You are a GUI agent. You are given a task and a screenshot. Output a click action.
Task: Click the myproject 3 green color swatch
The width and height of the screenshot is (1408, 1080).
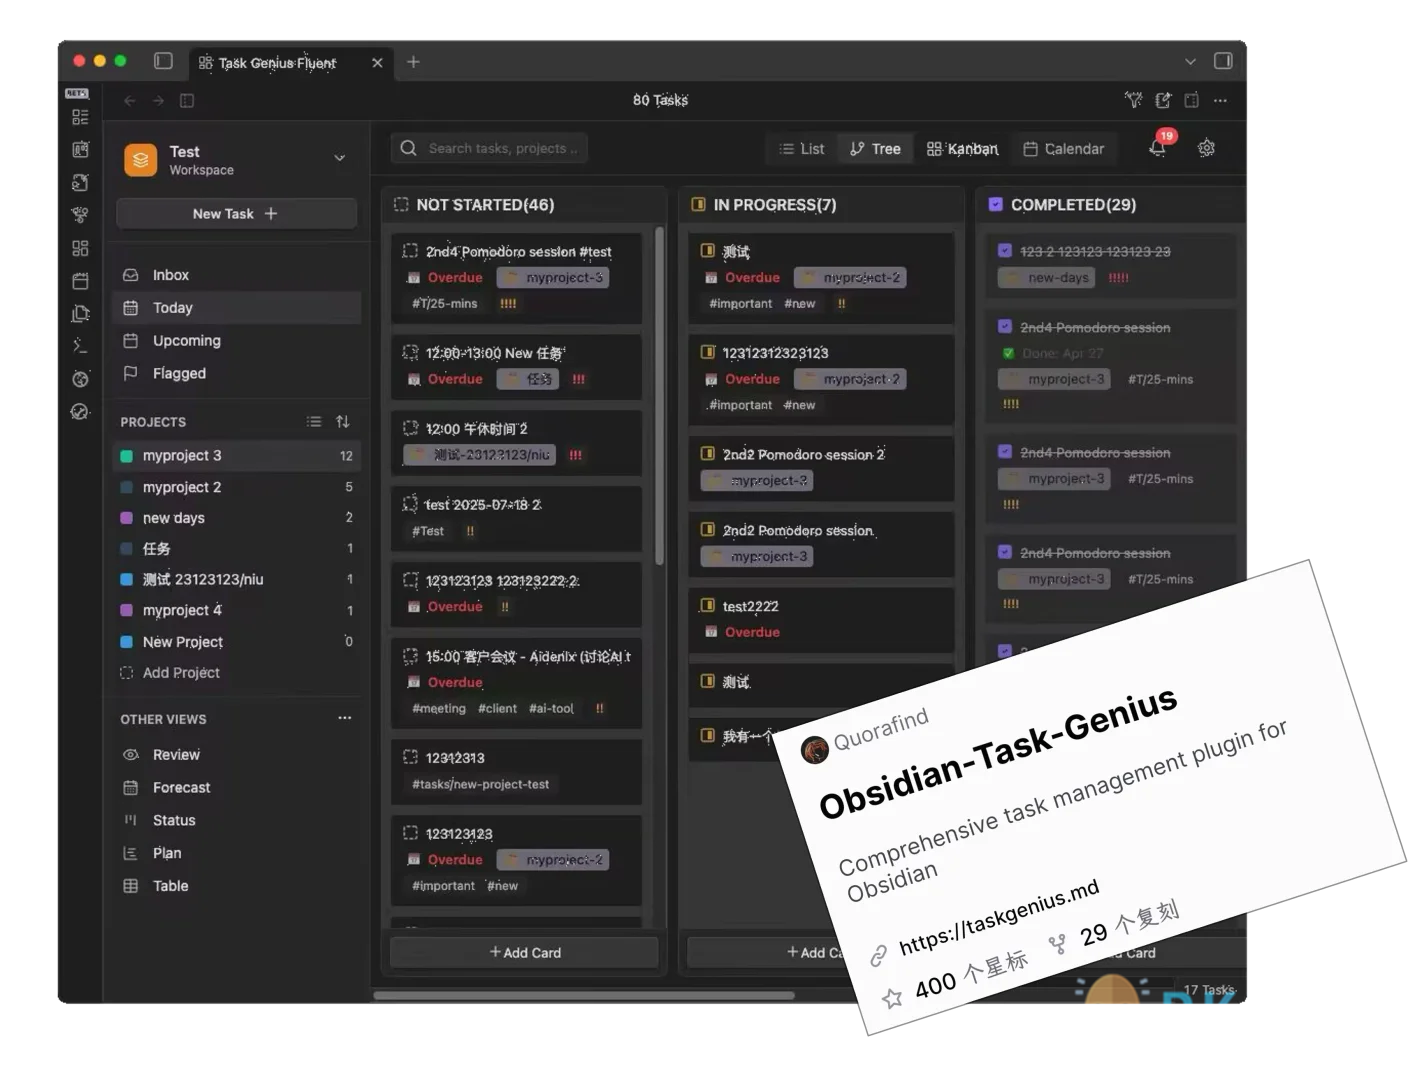[x=127, y=456]
